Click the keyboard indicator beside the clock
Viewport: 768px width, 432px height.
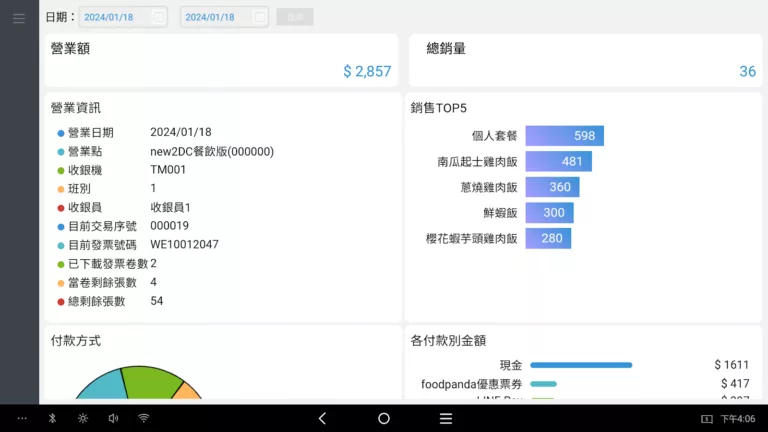[x=706, y=418]
